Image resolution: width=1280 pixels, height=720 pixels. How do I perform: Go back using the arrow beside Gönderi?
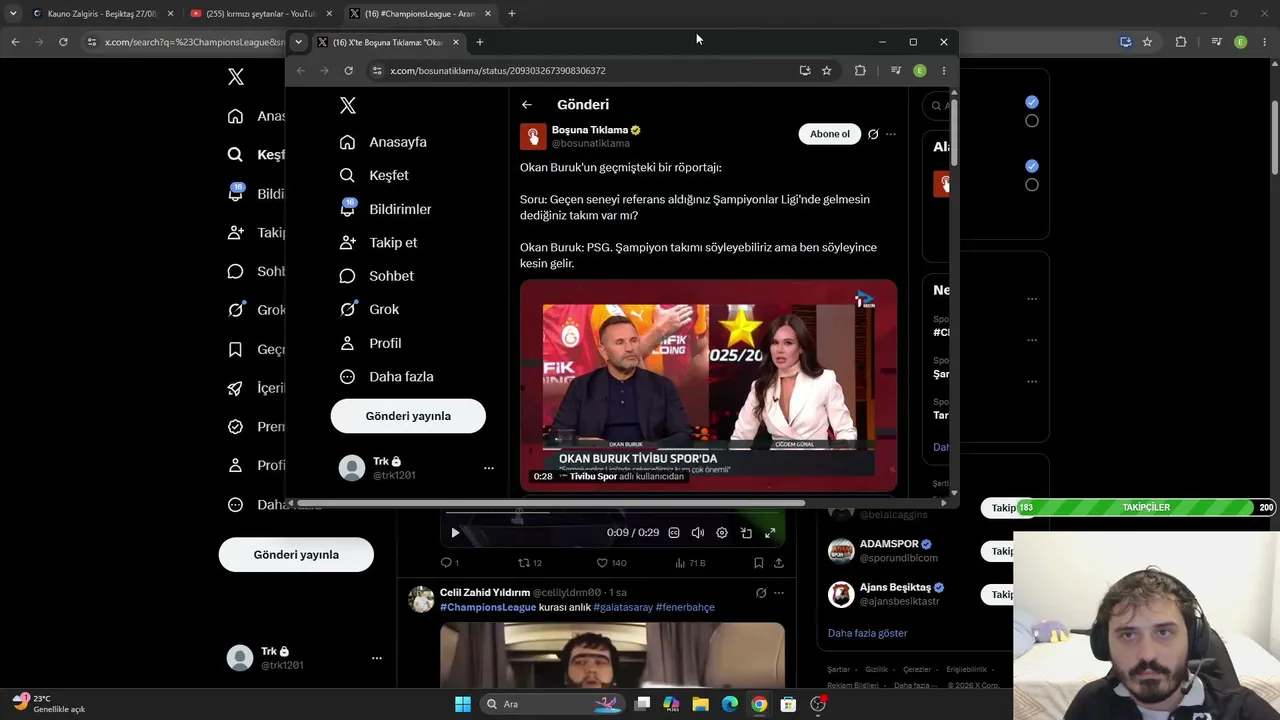527,104
